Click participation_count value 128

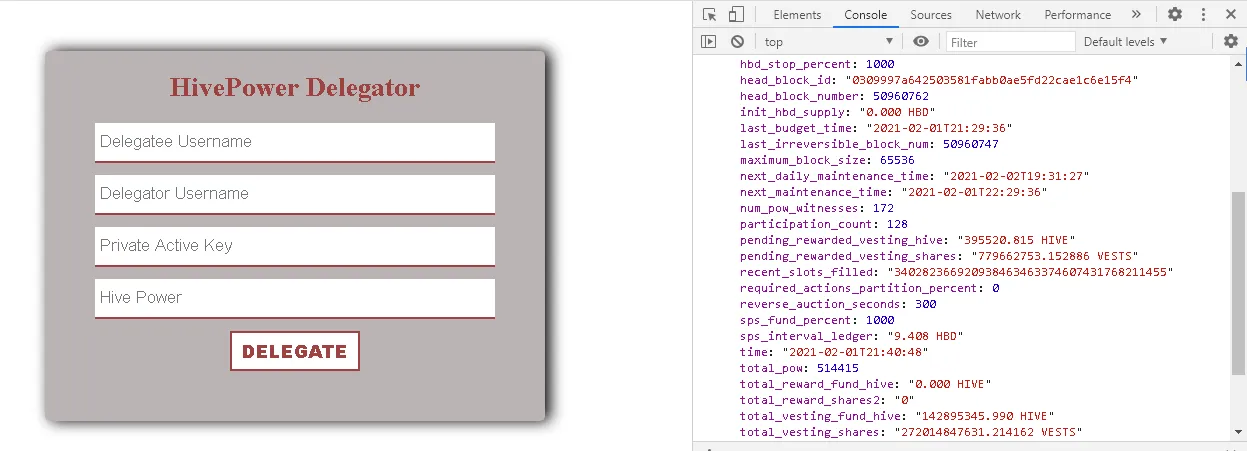(897, 224)
